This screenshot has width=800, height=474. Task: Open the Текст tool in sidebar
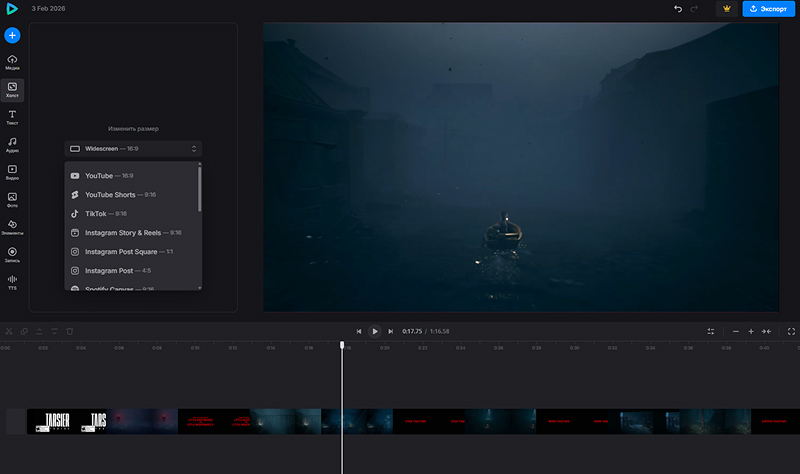[12, 118]
